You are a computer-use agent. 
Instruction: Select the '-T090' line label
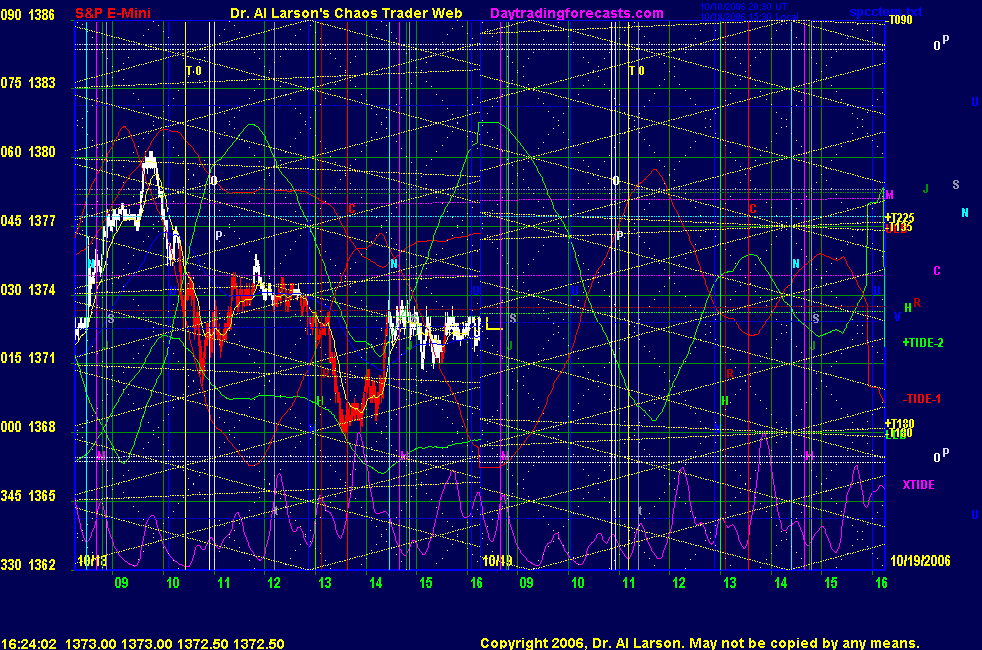(899, 20)
